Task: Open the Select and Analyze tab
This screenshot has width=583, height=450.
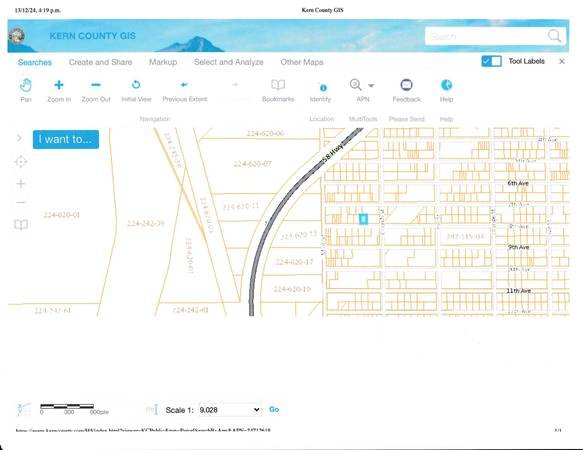Action: coord(229,62)
